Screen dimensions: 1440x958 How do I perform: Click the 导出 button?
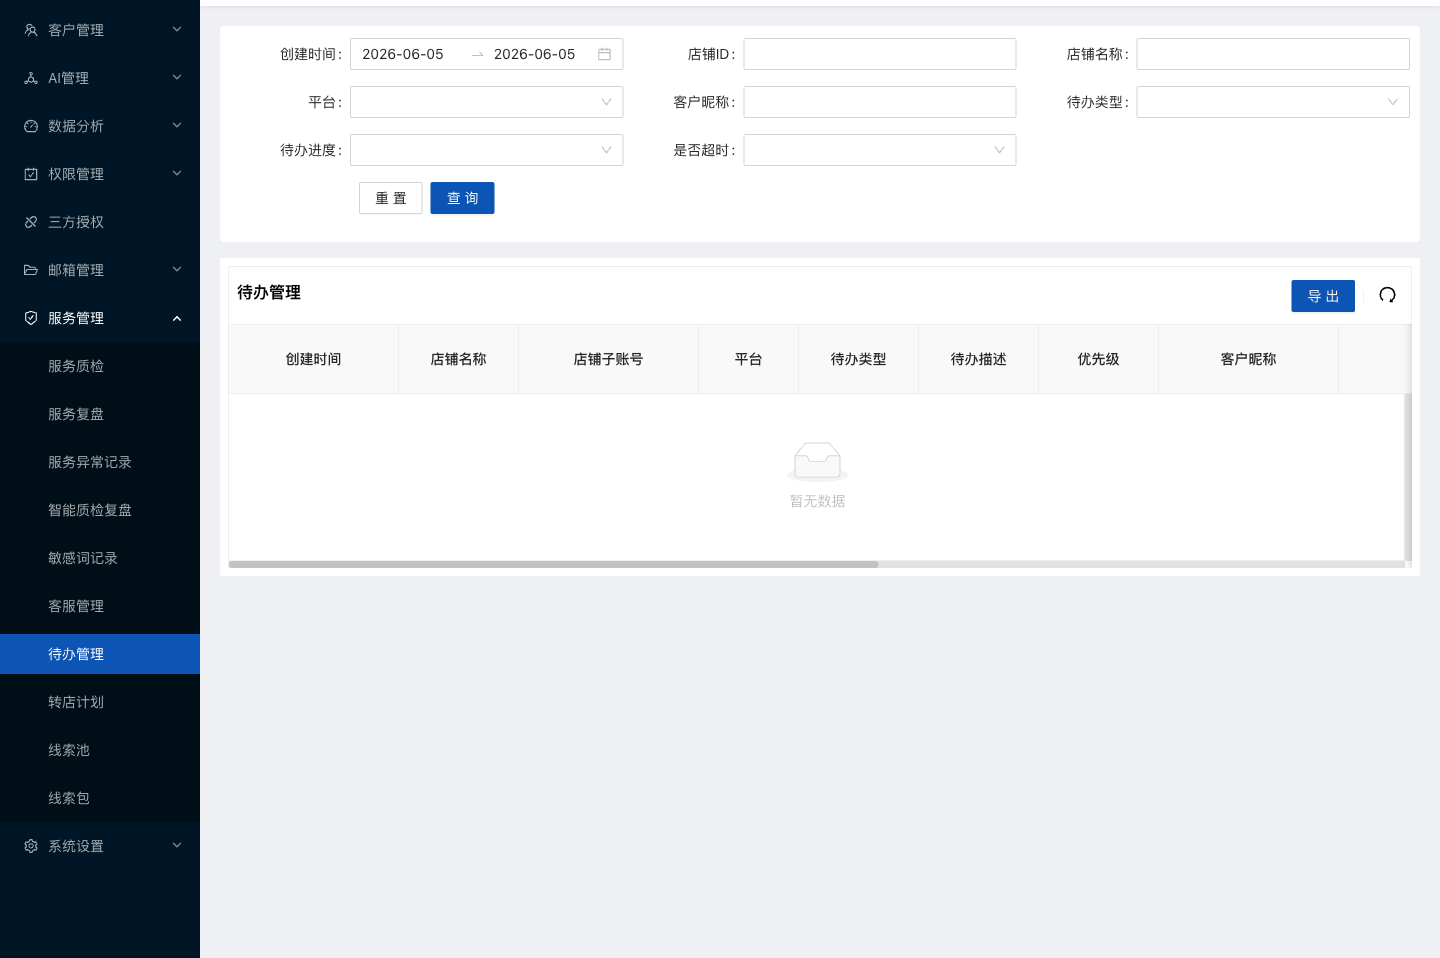tap(1323, 296)
